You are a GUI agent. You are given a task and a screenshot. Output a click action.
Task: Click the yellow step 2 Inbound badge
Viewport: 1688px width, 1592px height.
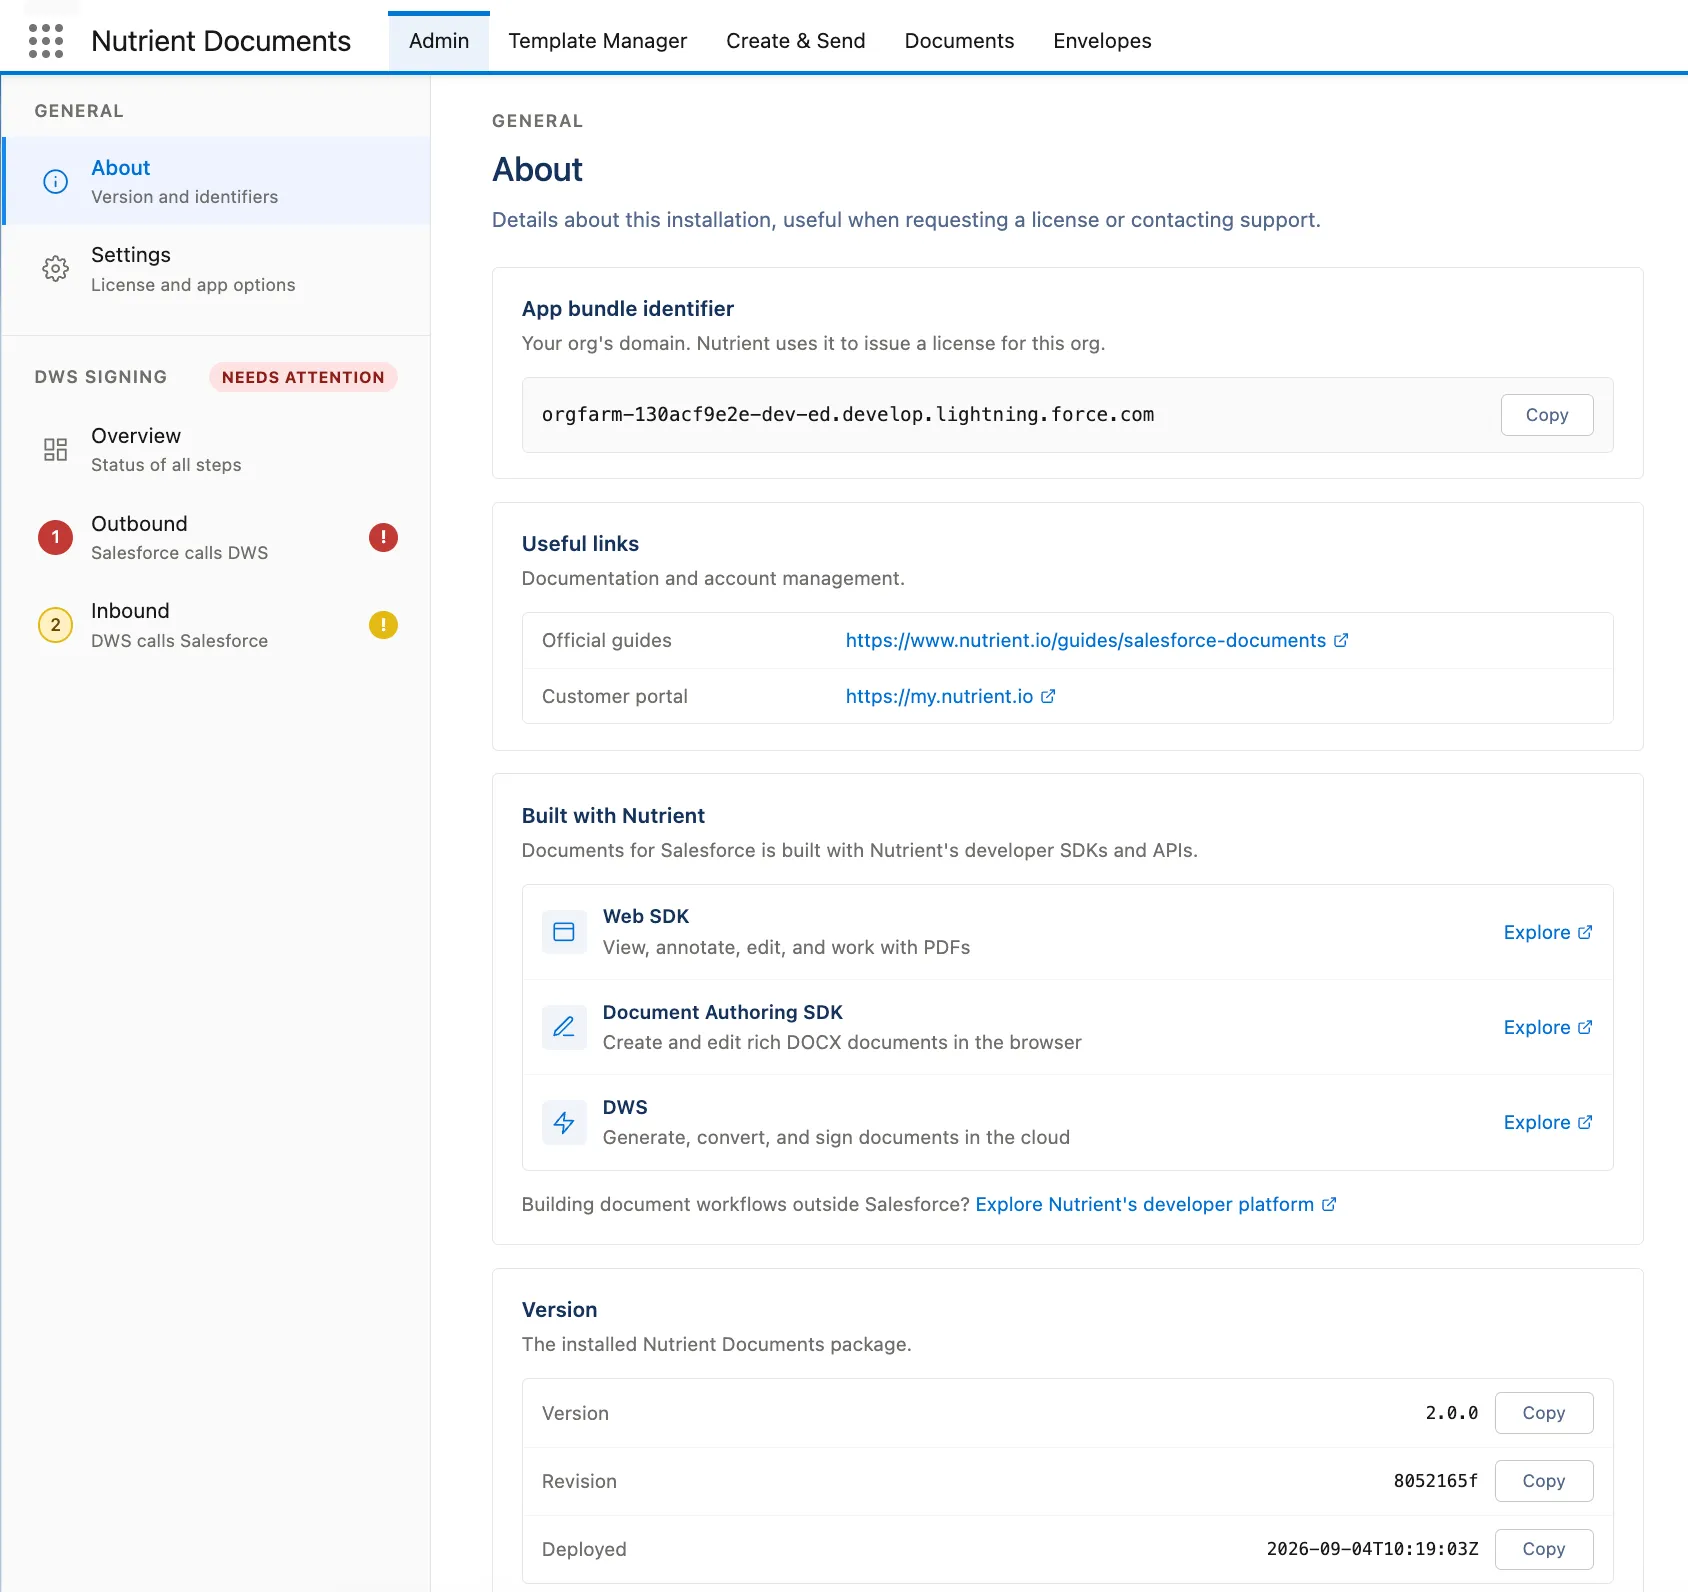[56, 625]
